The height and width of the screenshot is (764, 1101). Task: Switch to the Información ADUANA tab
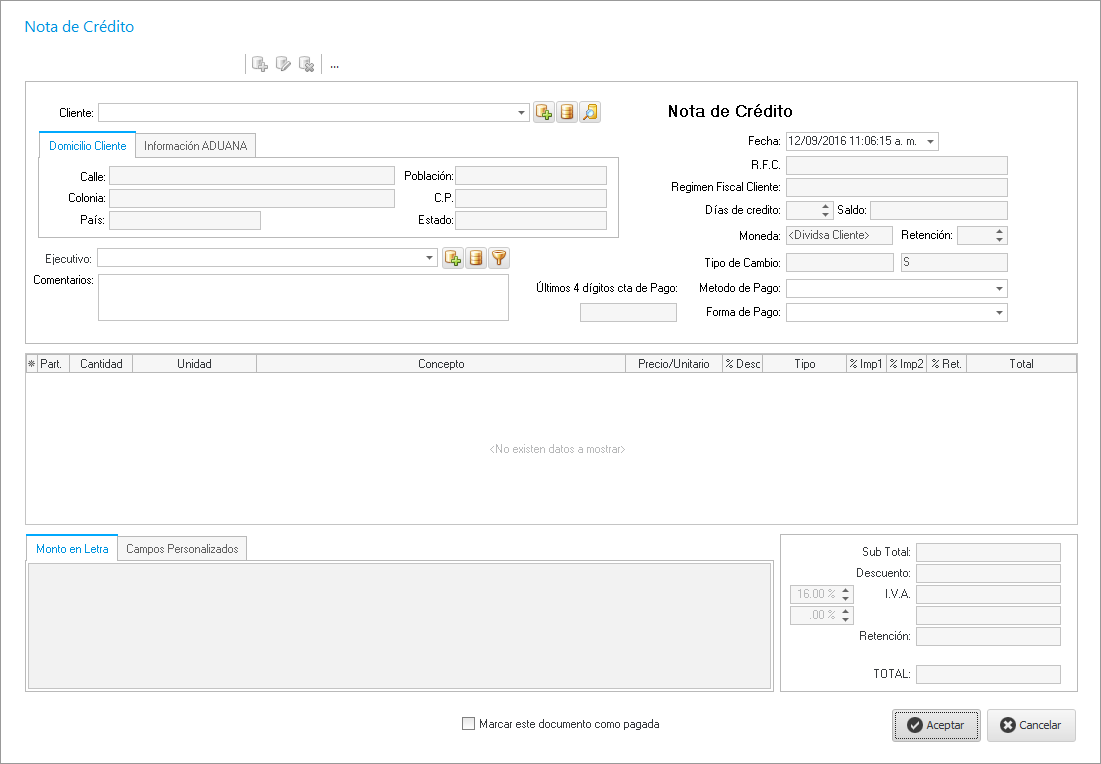coord(196,146)
